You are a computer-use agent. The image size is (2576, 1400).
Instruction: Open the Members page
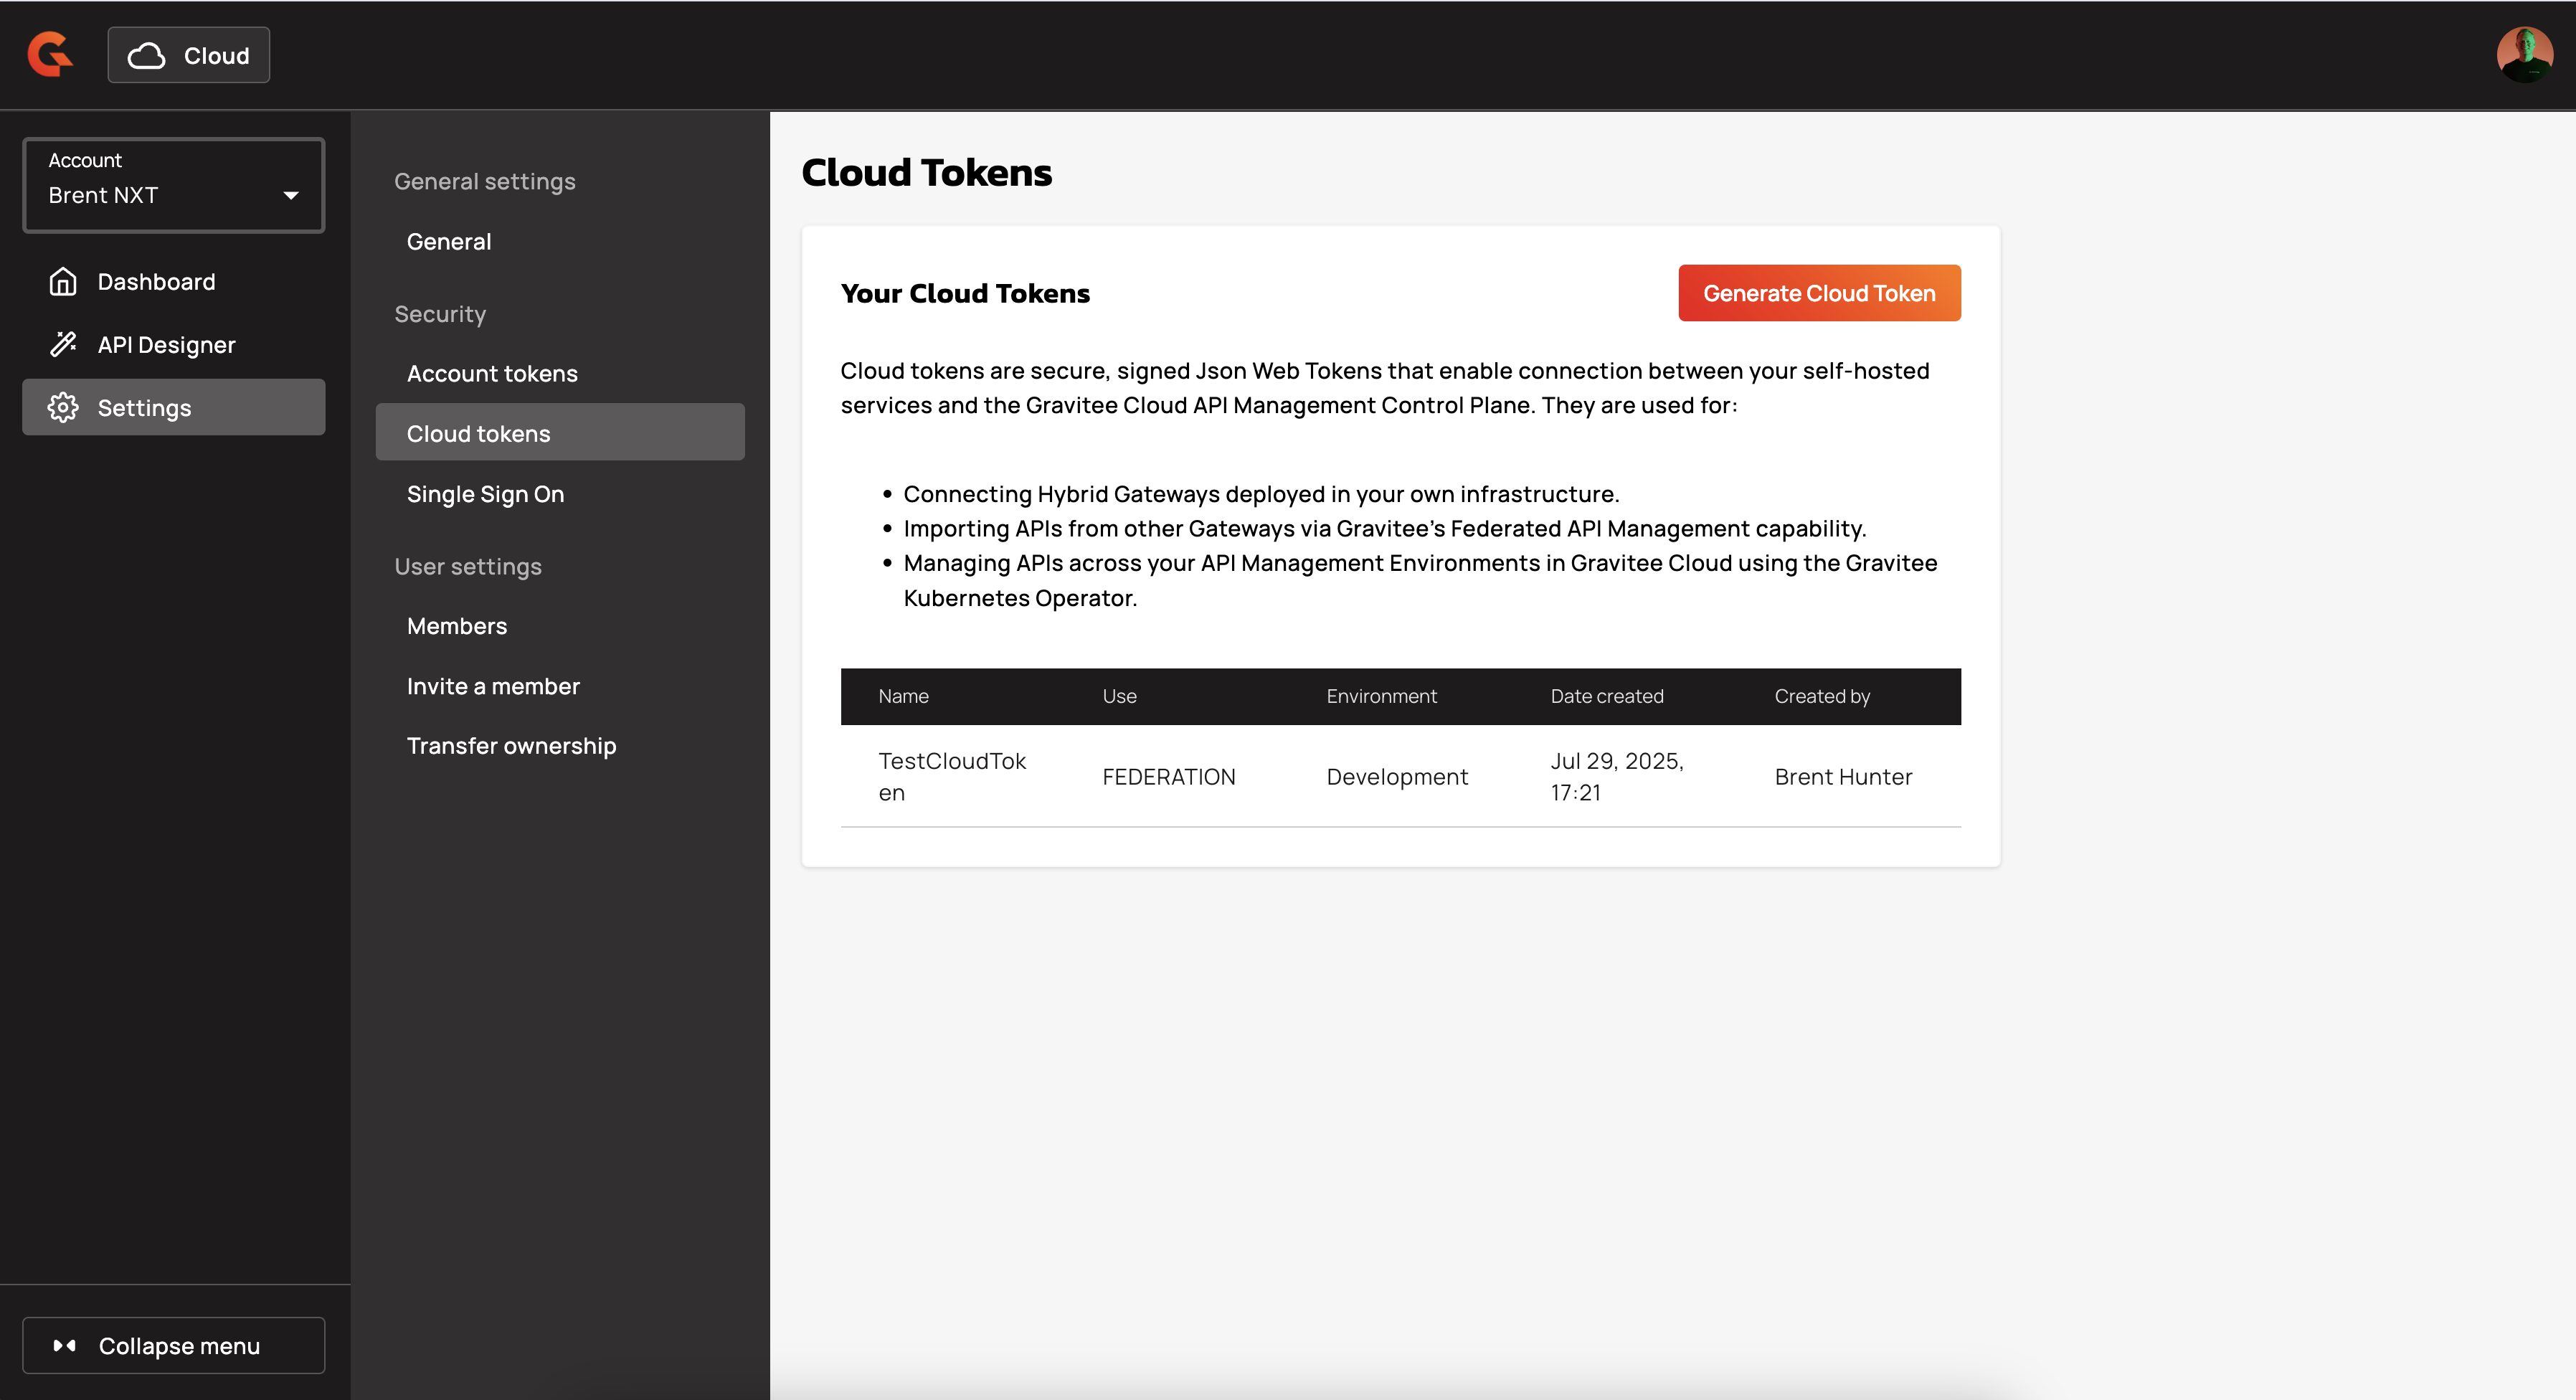(457, 626)
